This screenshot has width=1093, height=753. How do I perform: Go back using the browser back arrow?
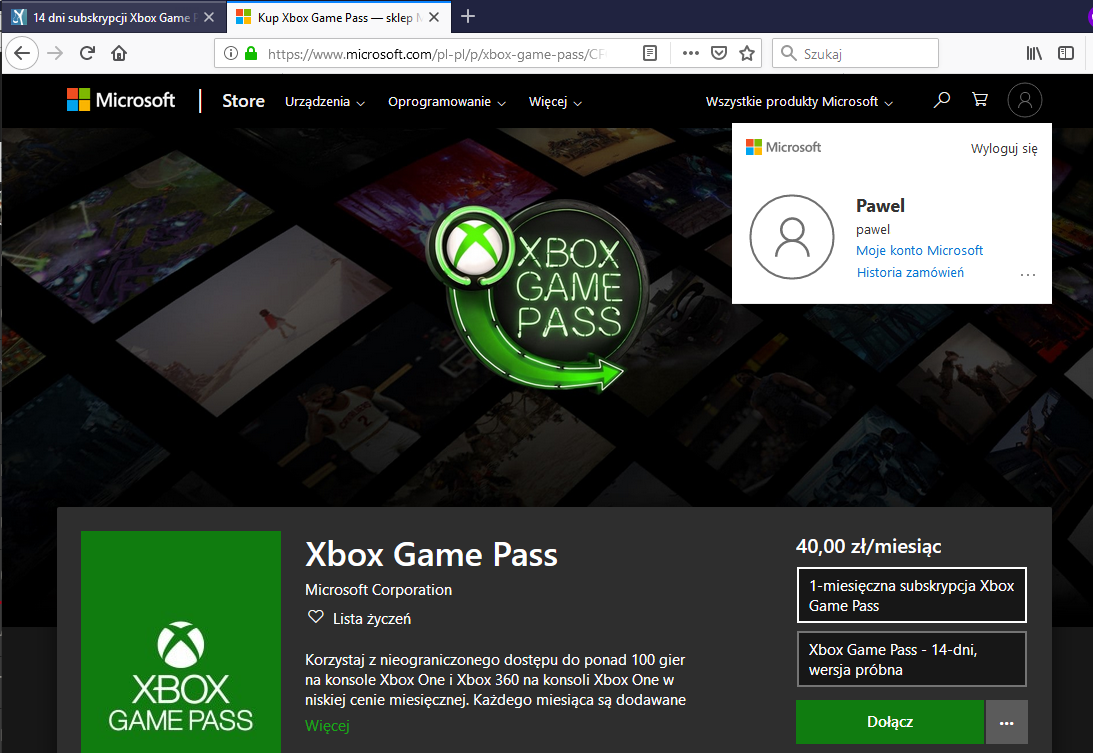[22, 53]
